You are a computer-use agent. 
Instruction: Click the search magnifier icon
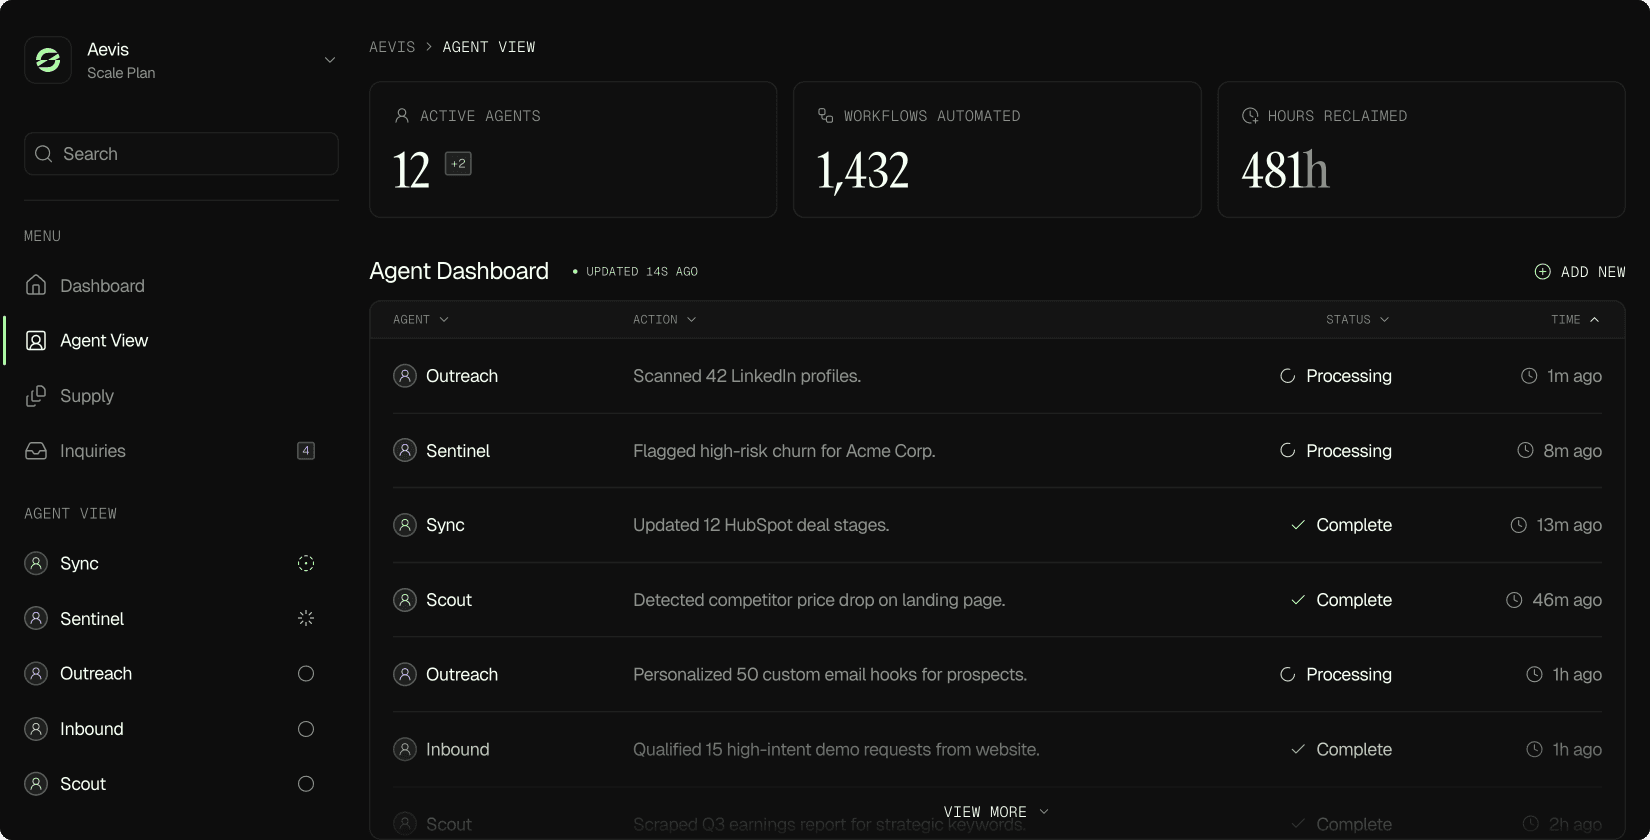click(x=43, y=154)
